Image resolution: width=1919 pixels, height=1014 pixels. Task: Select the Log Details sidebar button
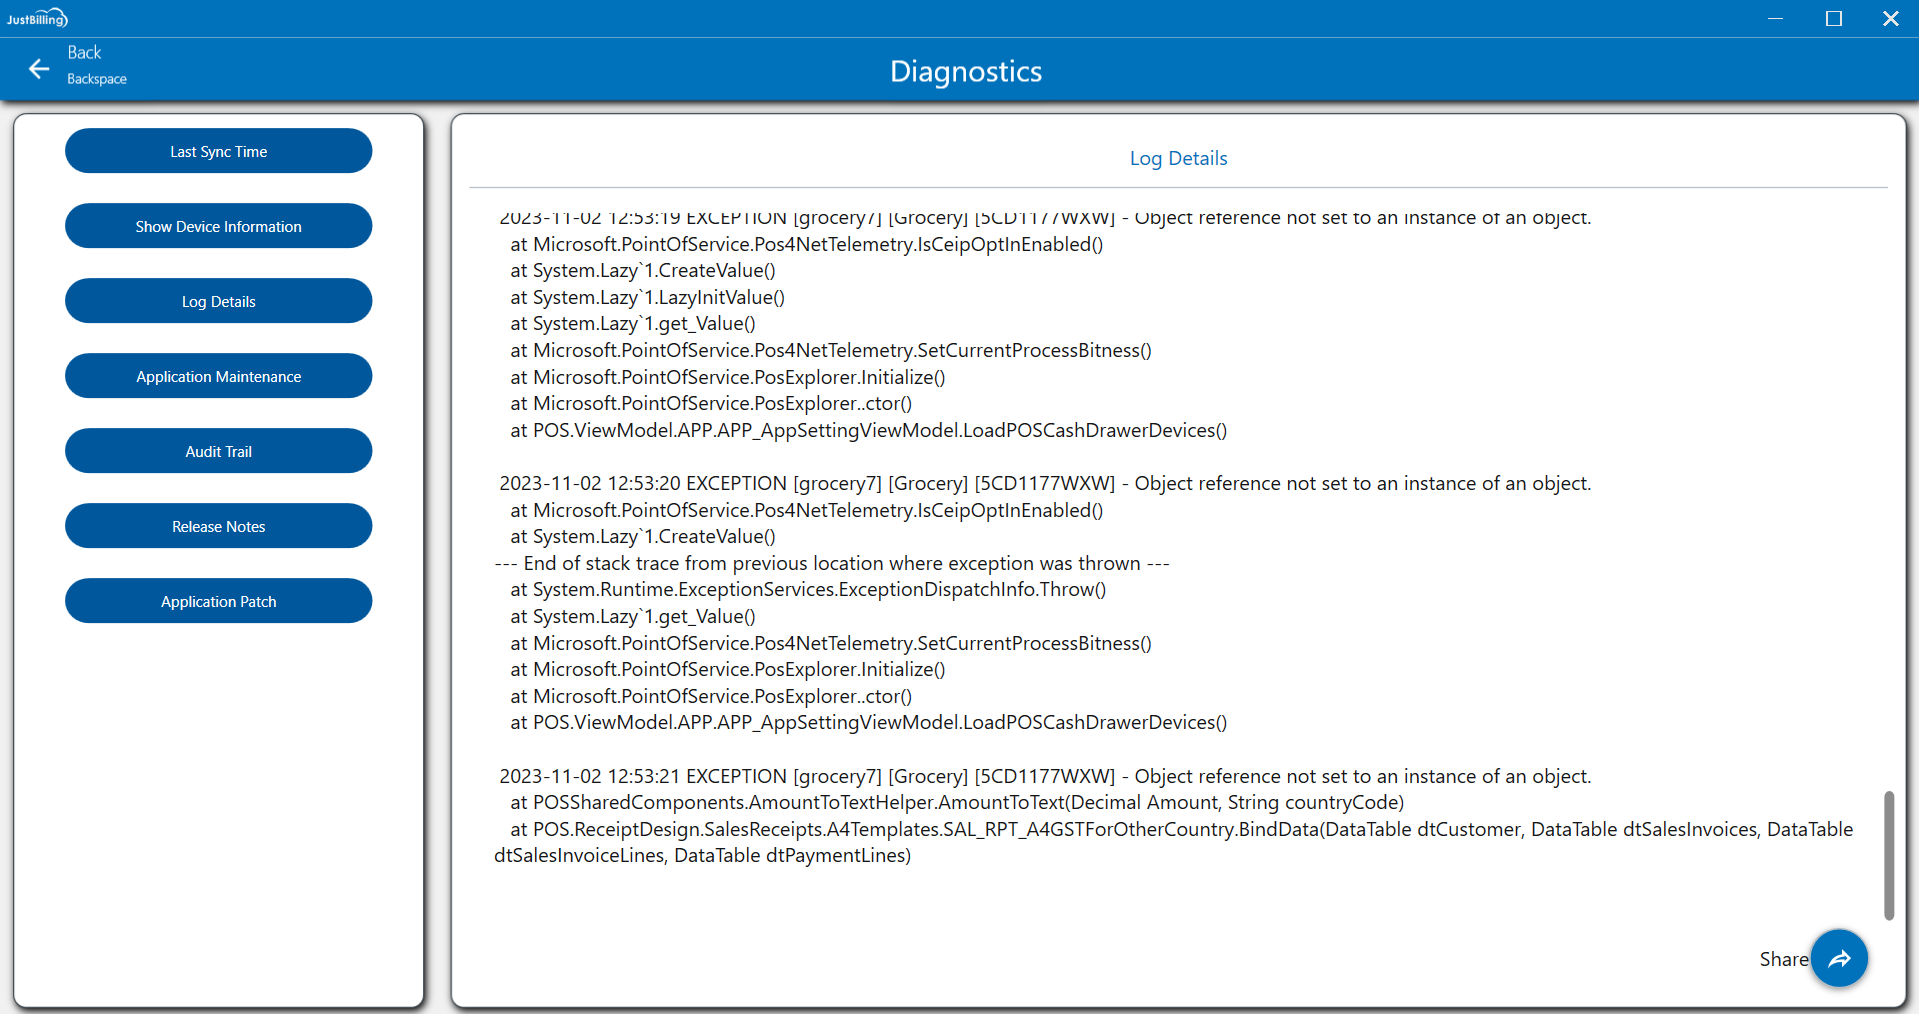(x=218, y=301)
